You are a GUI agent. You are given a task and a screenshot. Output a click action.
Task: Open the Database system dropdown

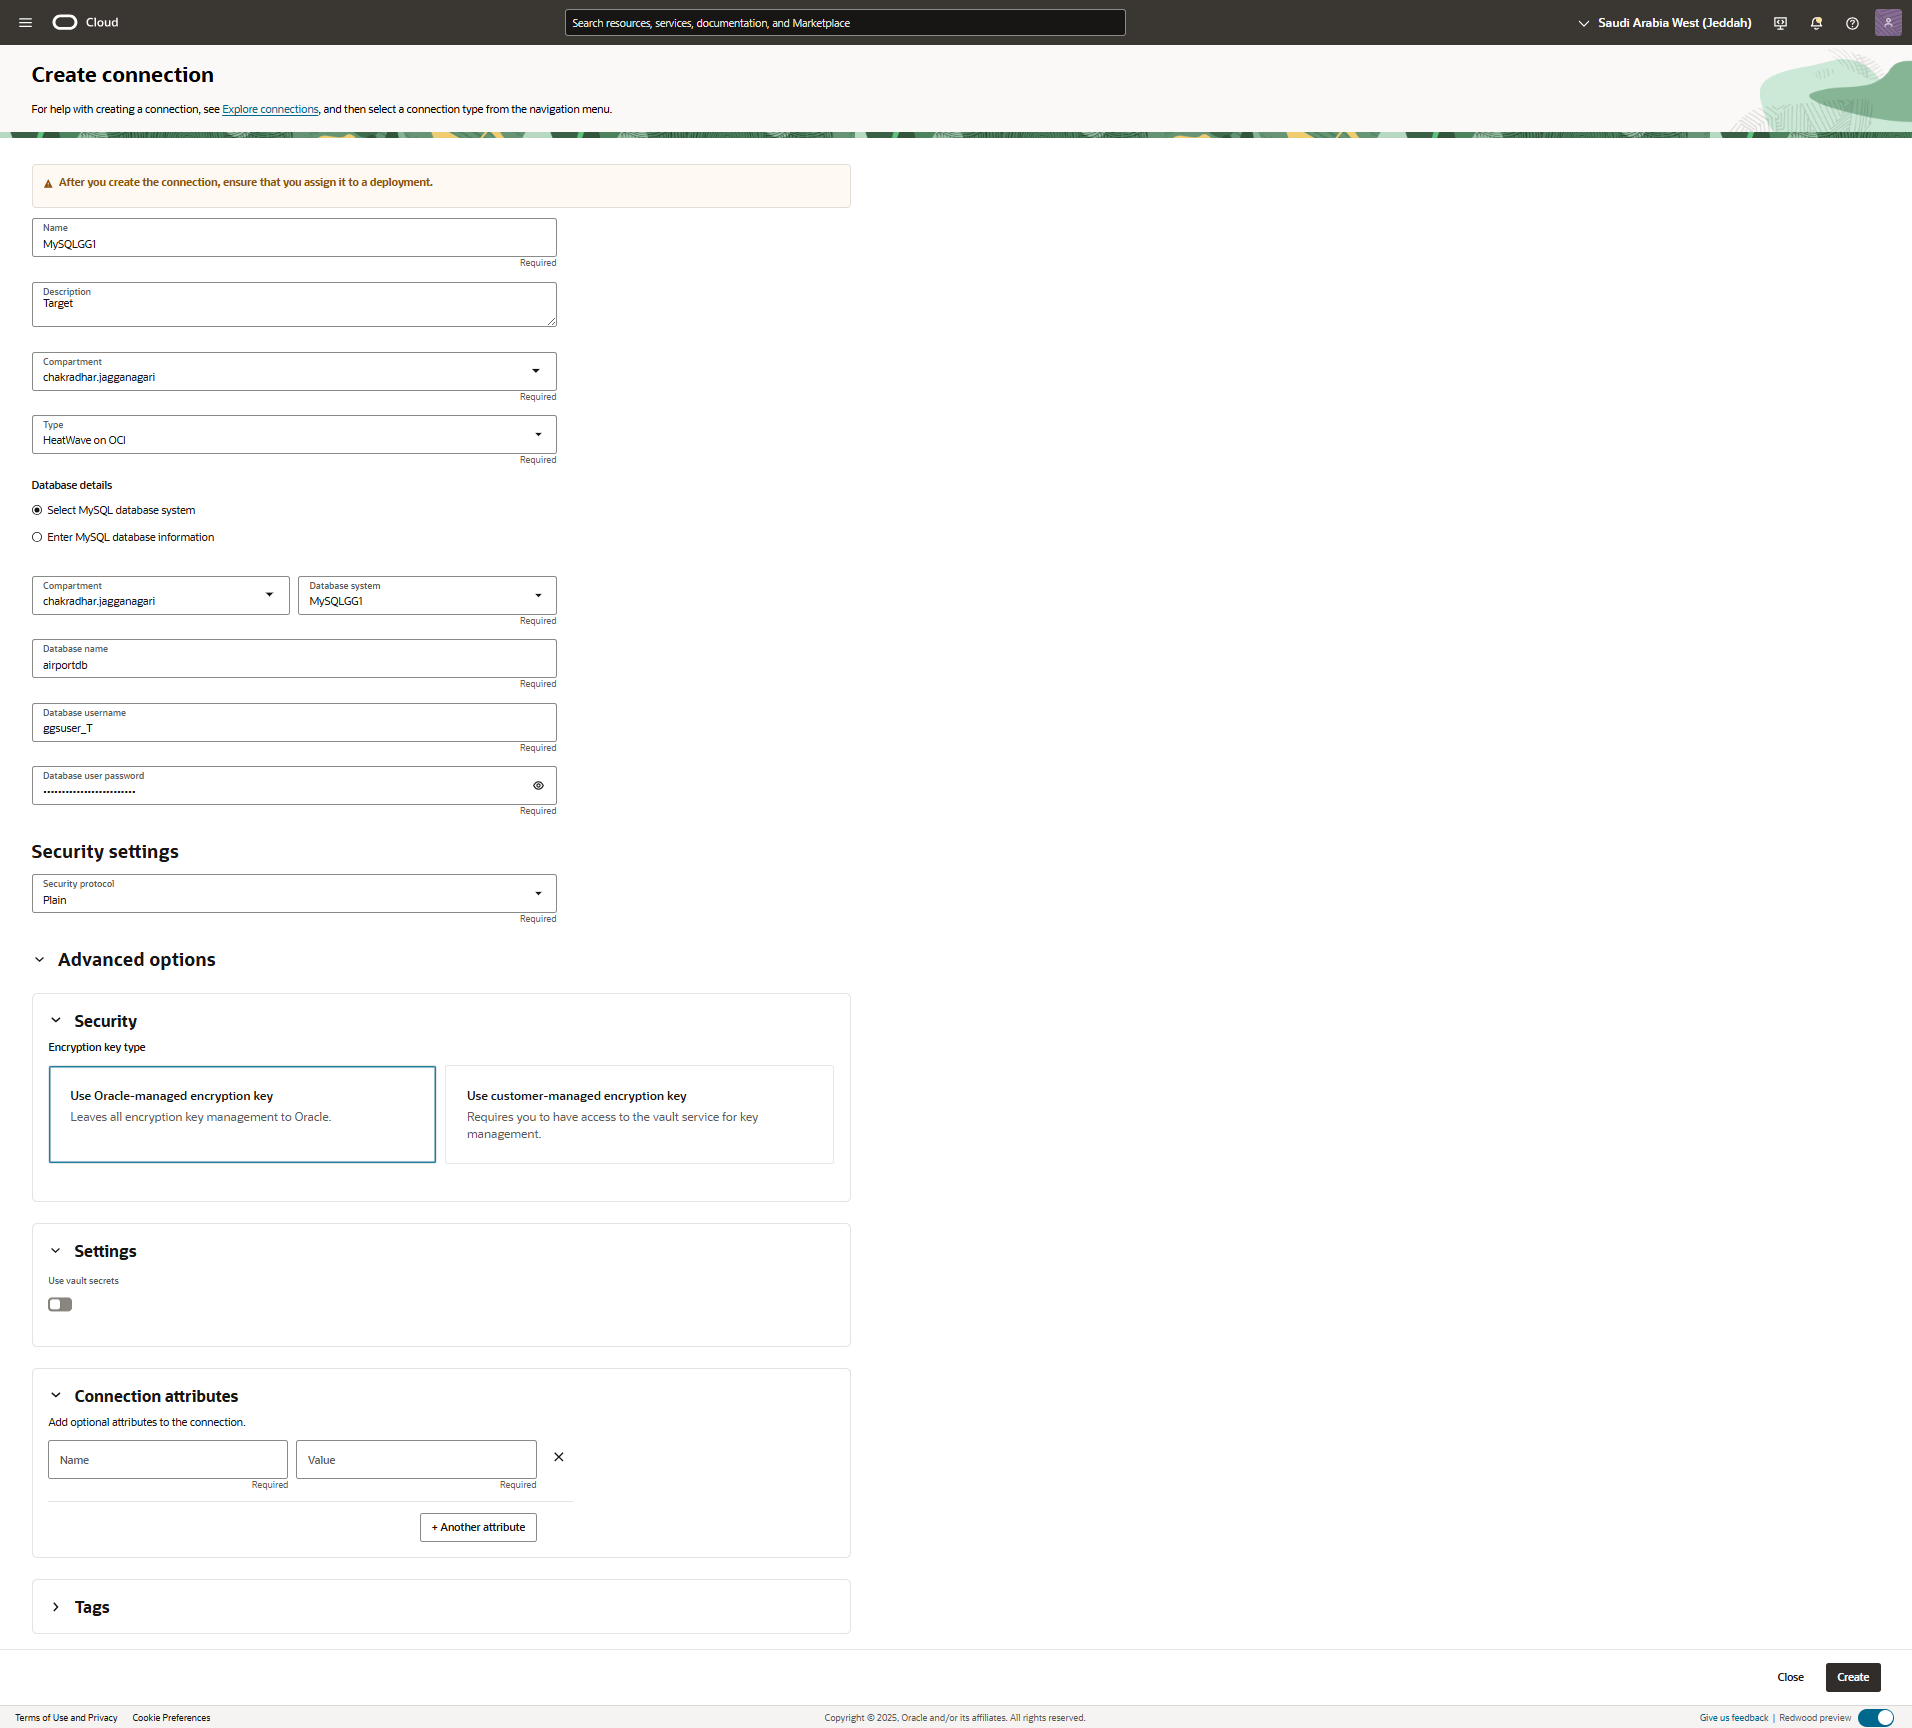pyautogui.click(x=427, y=595)
